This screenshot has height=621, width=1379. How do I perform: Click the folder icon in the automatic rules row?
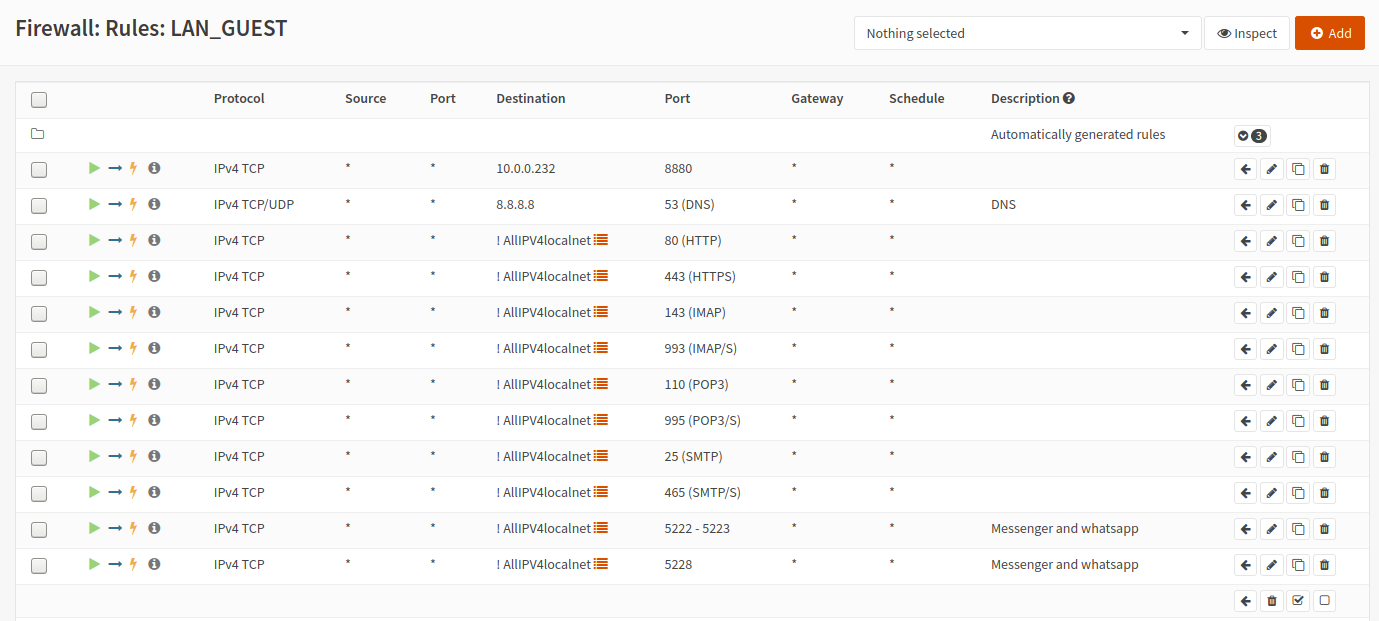click(x=38, y=134)
